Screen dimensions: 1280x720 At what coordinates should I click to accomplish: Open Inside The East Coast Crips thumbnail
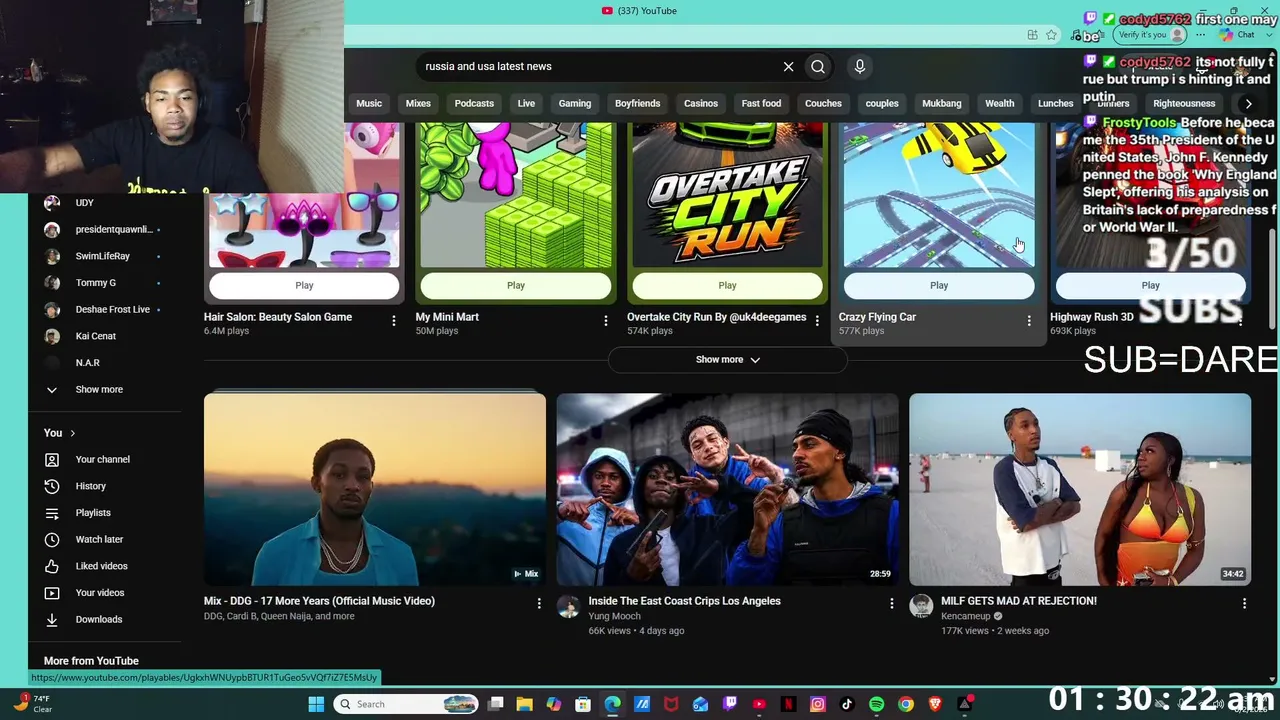[727, 489]
